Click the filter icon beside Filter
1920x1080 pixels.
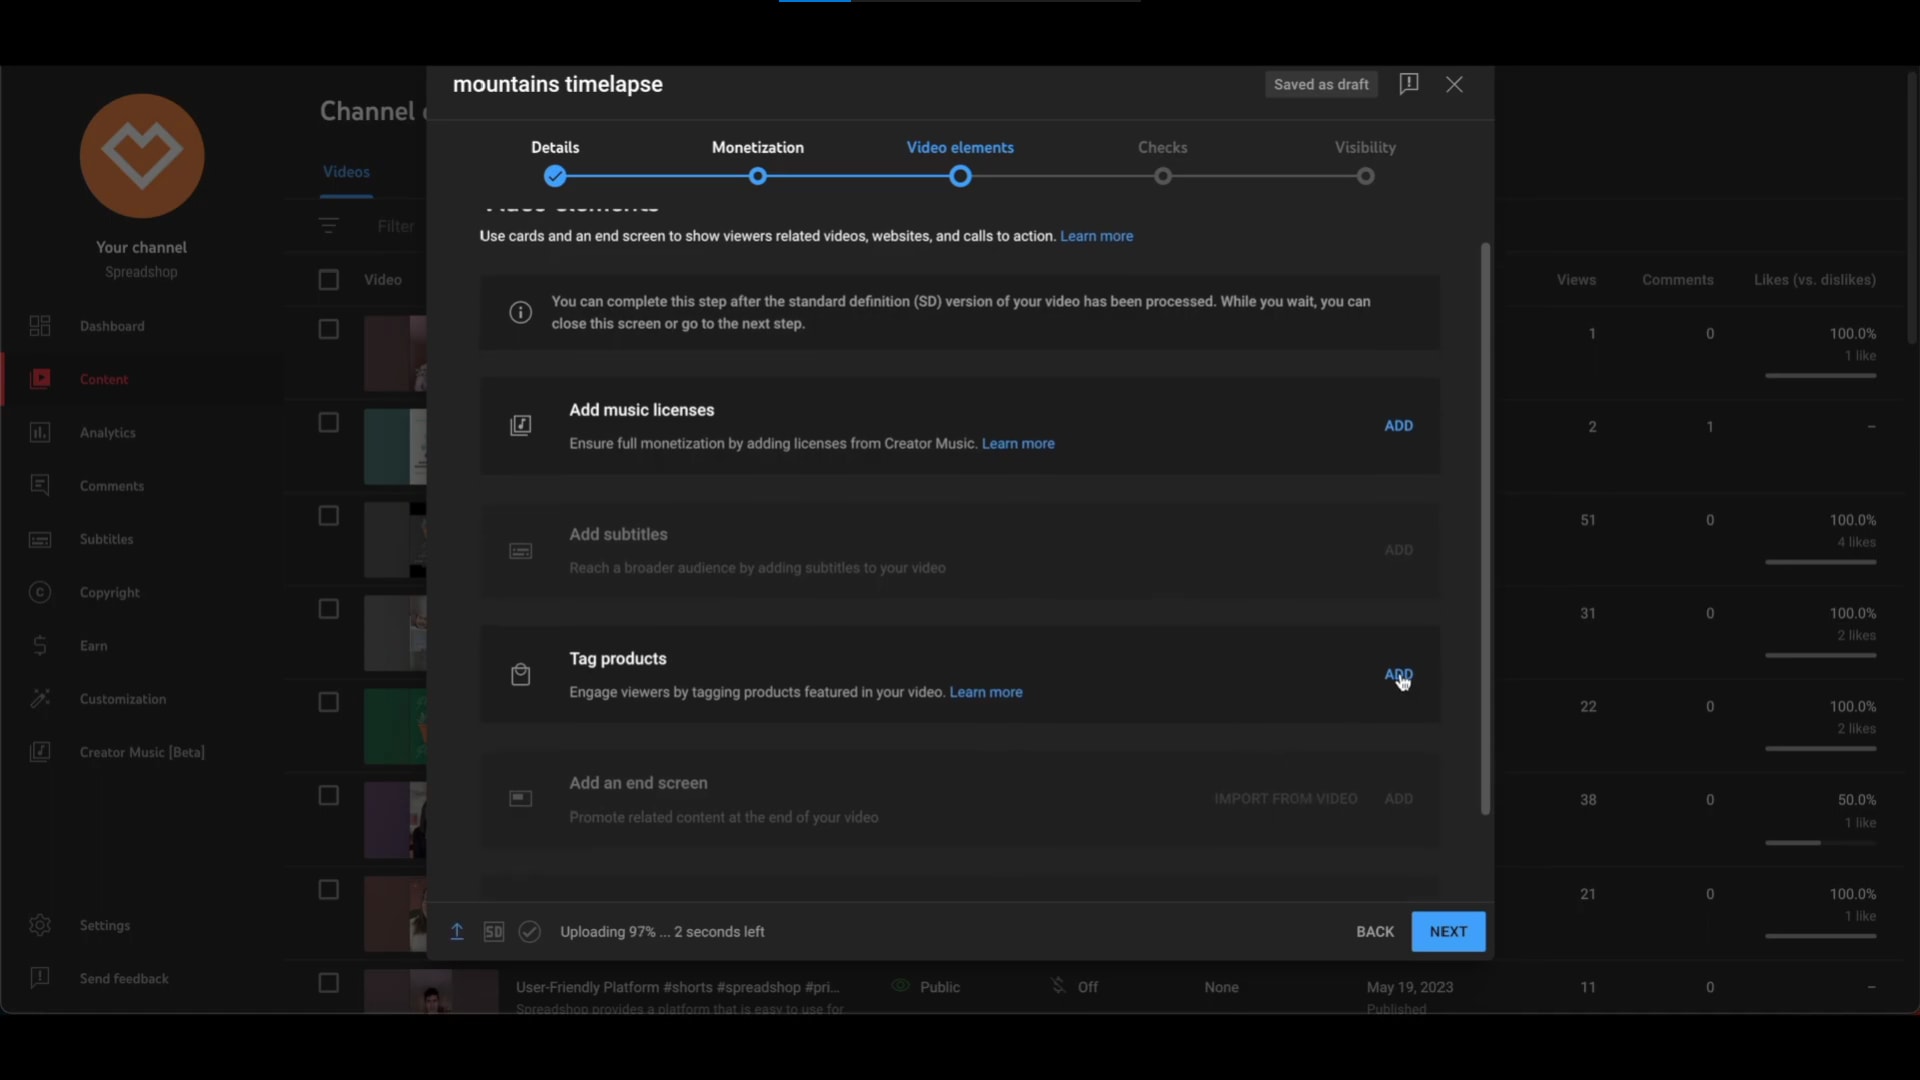(329, 226)
